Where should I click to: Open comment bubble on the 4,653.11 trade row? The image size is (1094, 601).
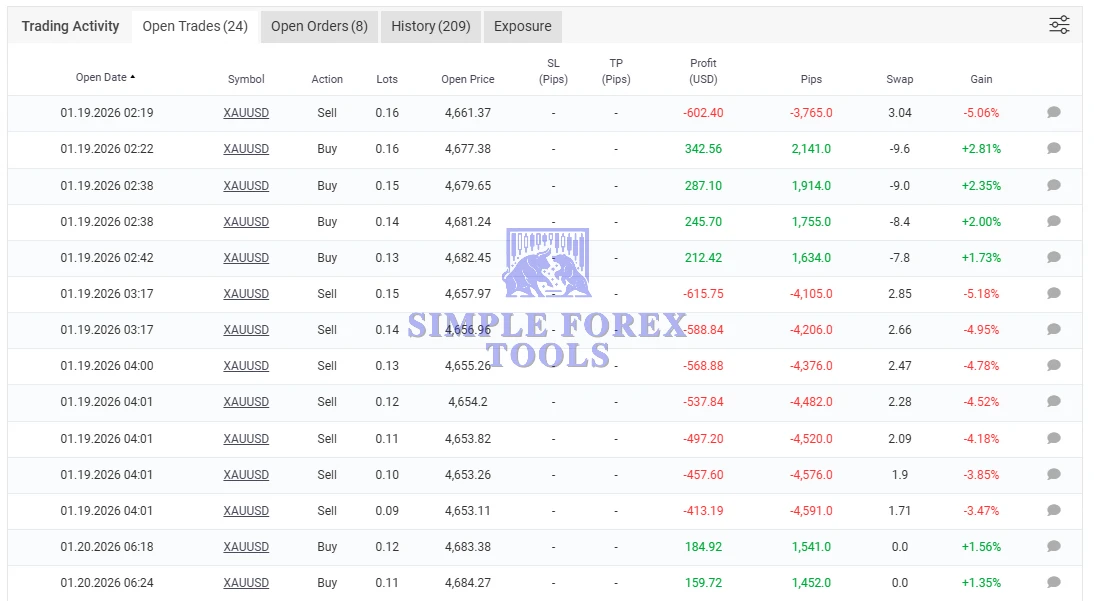coord(1053,510)
